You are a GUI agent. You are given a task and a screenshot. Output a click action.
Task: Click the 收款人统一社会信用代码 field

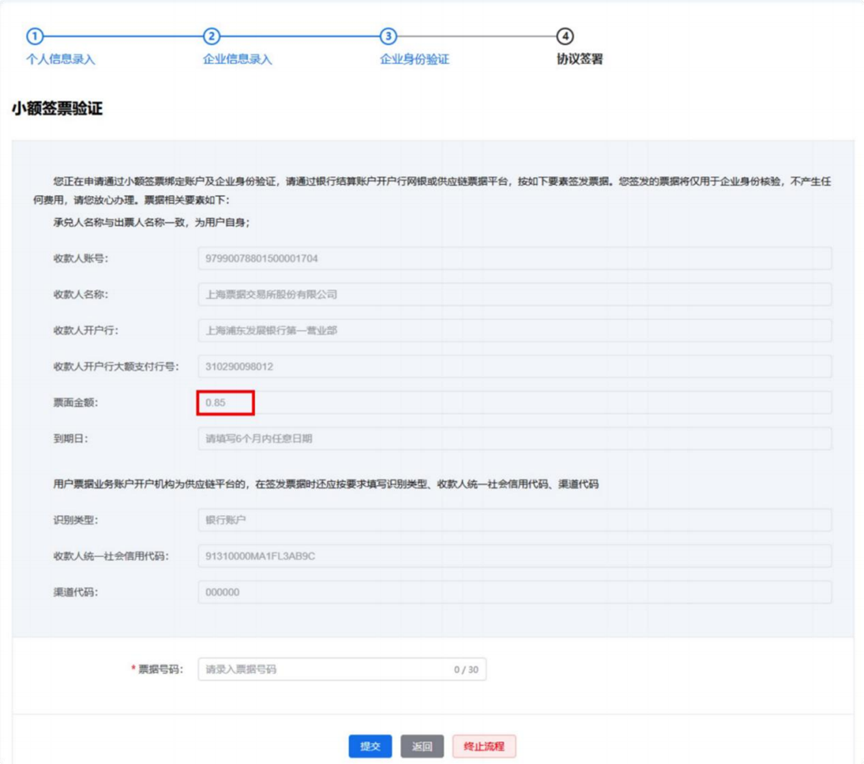tap(514, 556)
